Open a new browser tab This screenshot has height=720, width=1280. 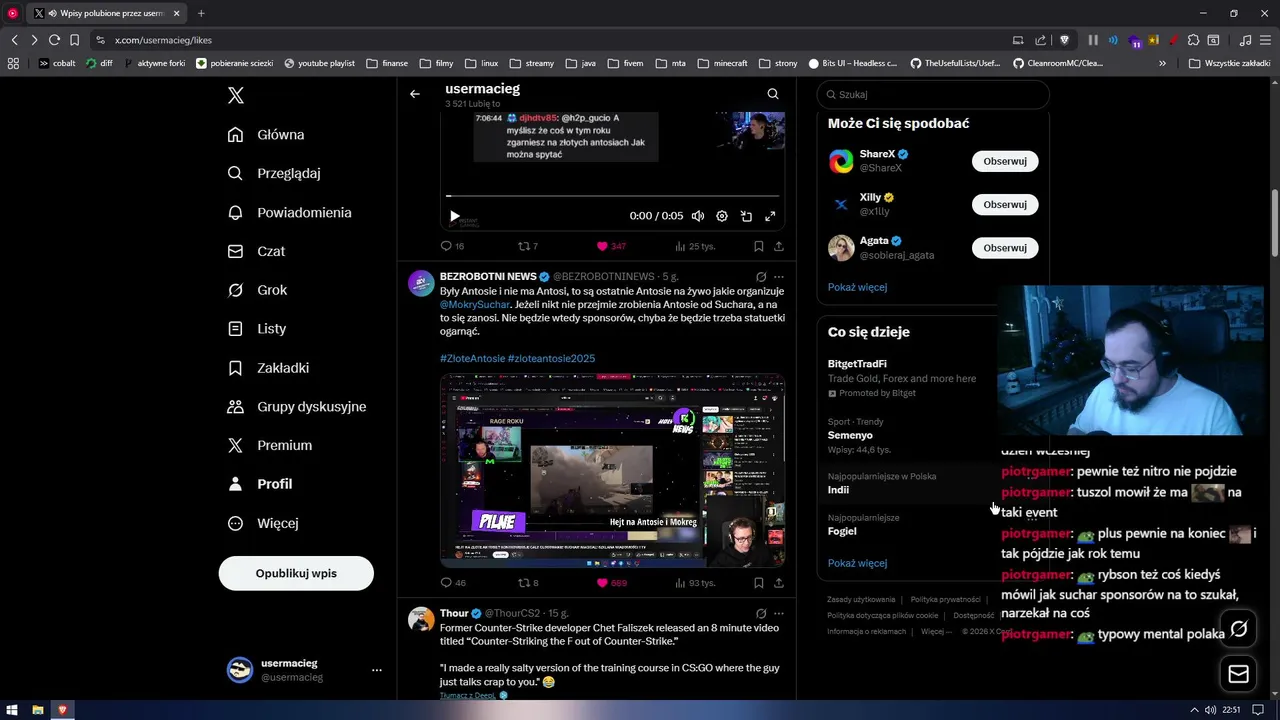pos(201,13)
